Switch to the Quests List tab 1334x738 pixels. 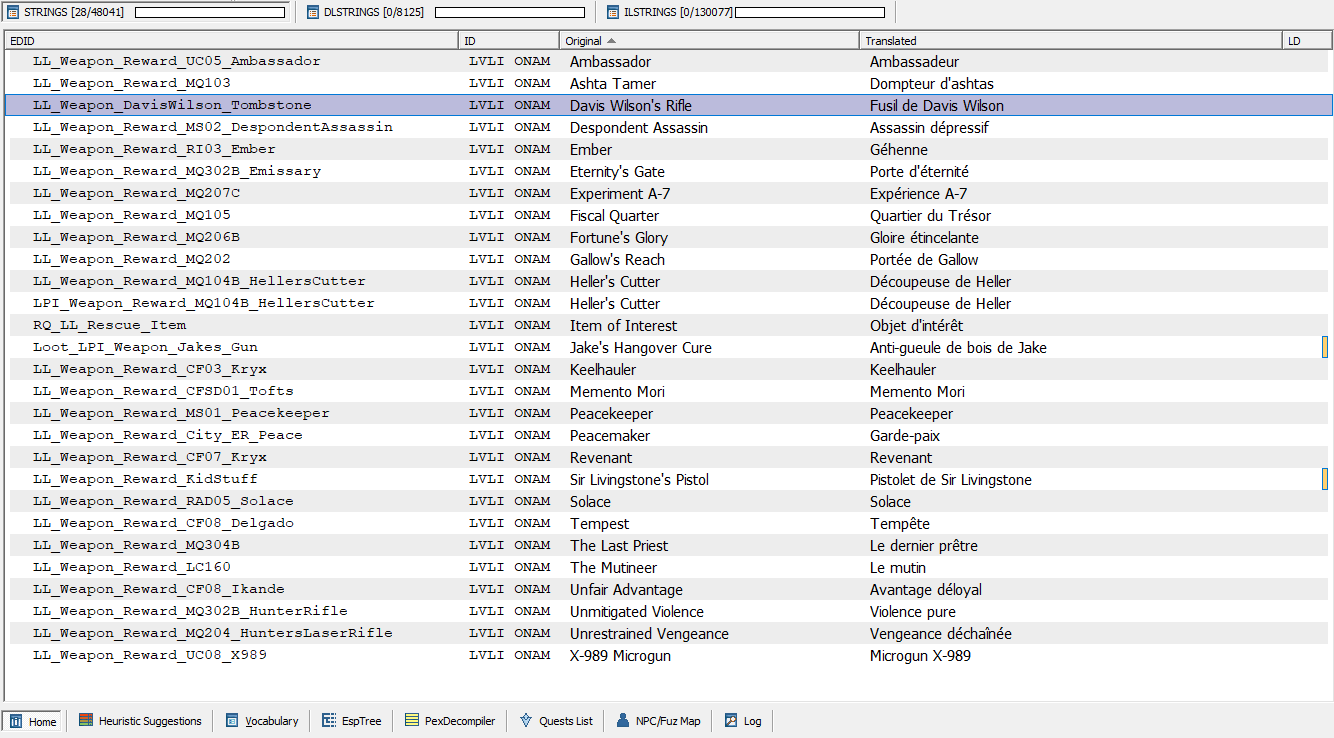click(556, 721)
